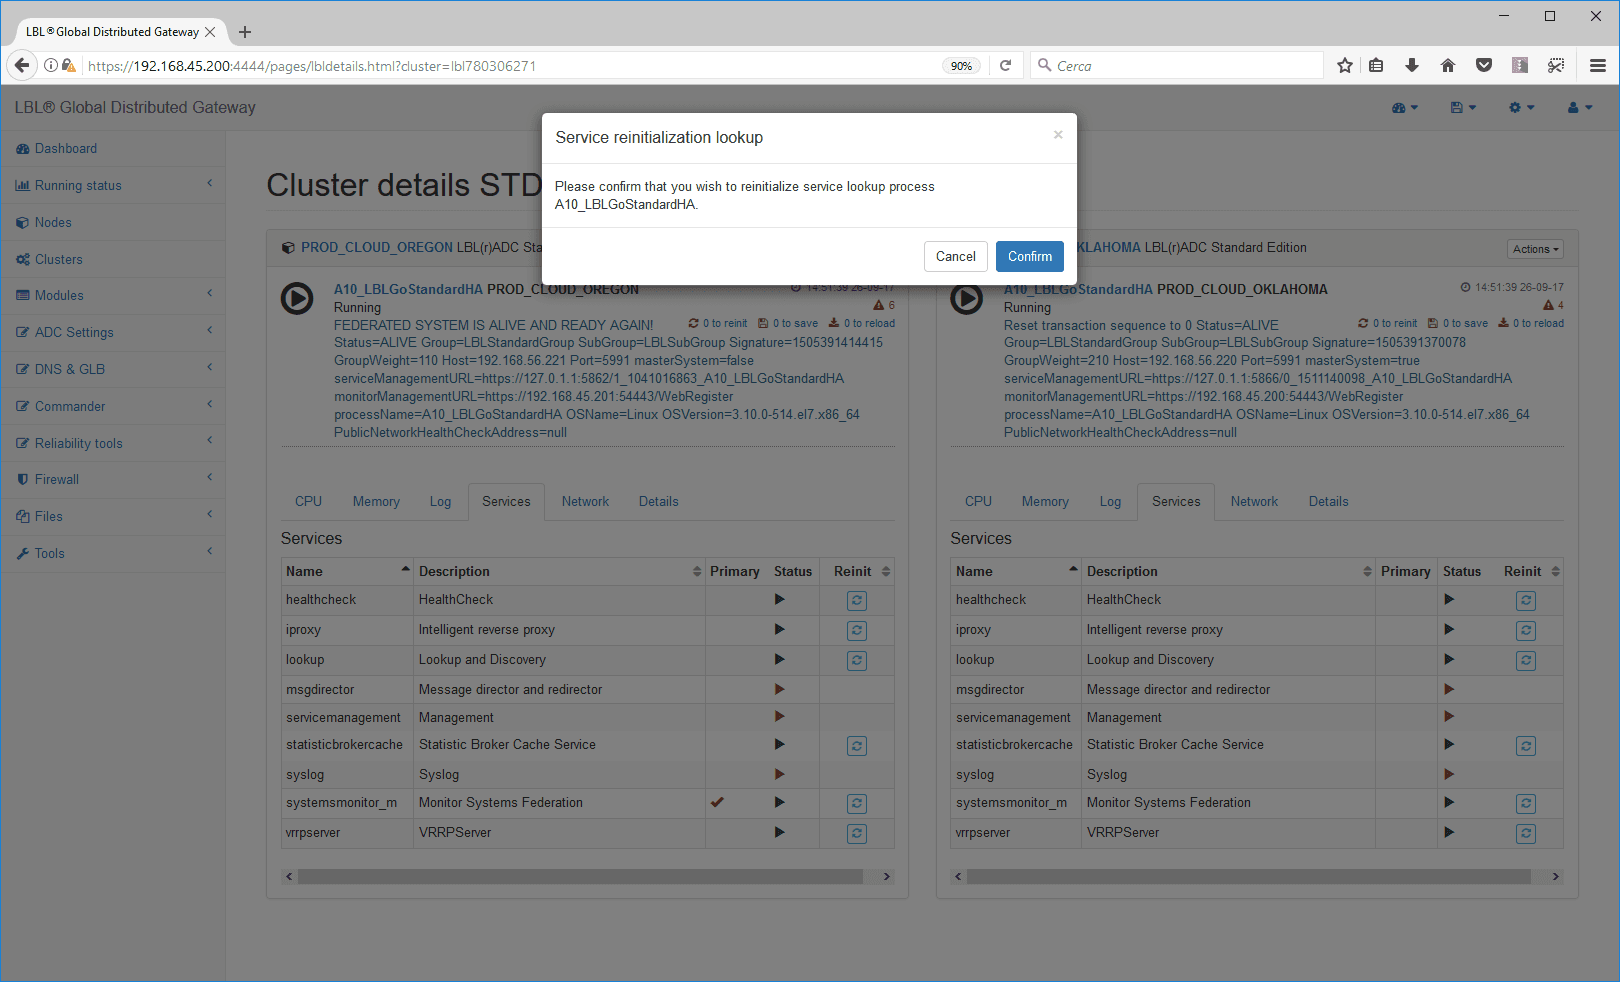Click the Oklahoma node running play icon
The image size is (1620, 982).
[x=967, y=299]
